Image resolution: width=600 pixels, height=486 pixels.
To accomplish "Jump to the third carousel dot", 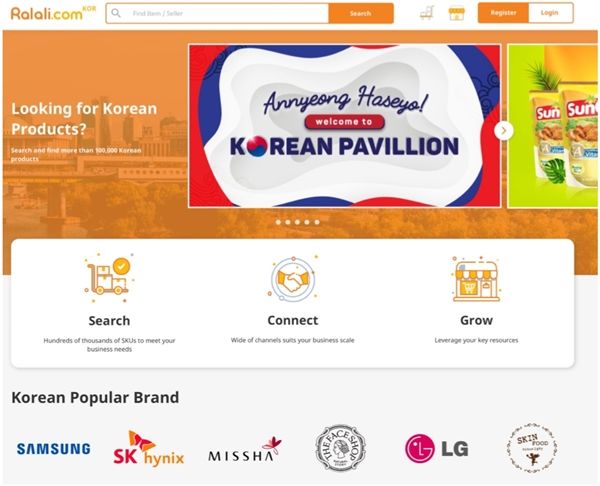I will click(x=297, y=222).
